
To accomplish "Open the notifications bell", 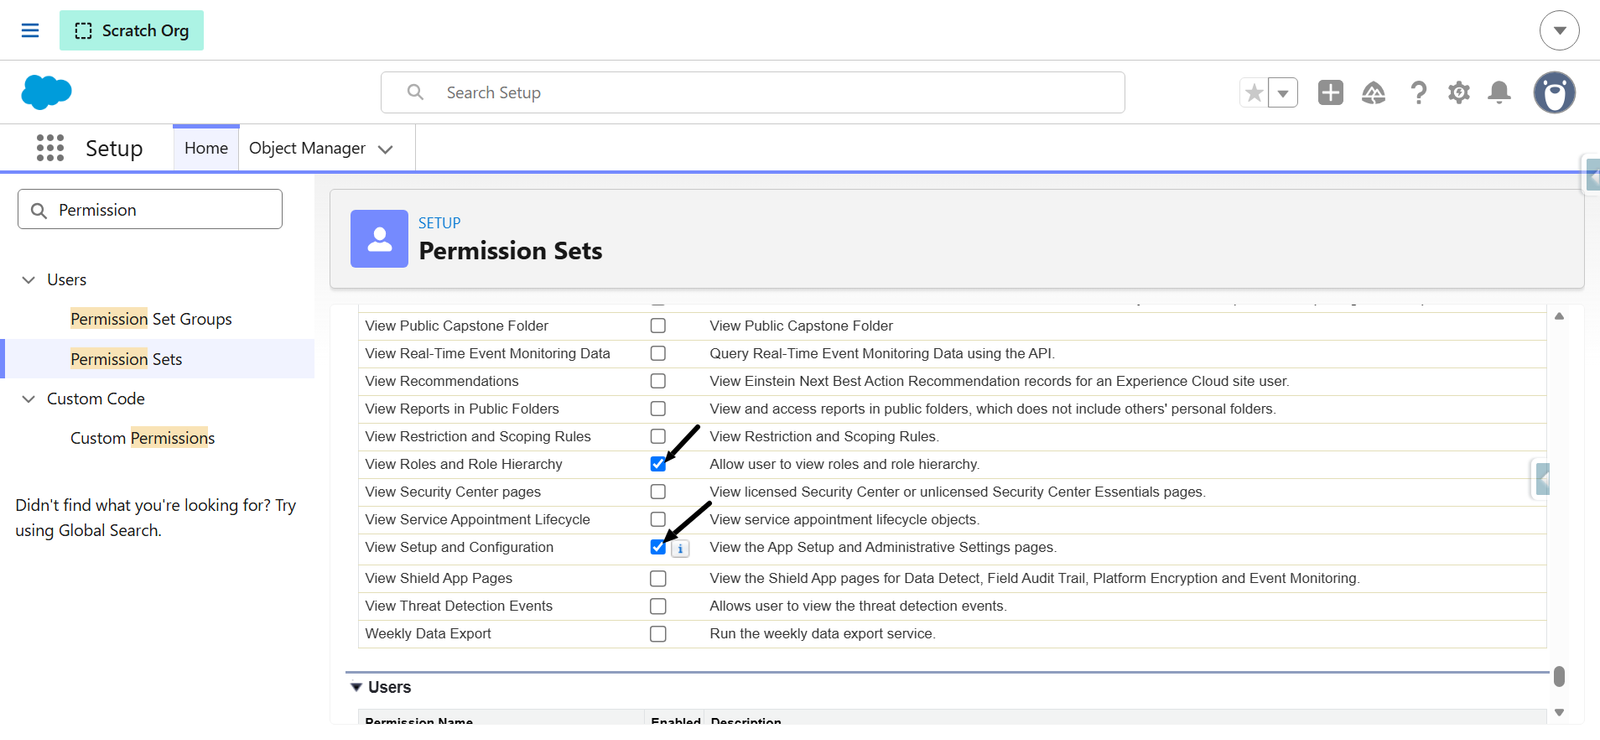I will point(1499,93).
